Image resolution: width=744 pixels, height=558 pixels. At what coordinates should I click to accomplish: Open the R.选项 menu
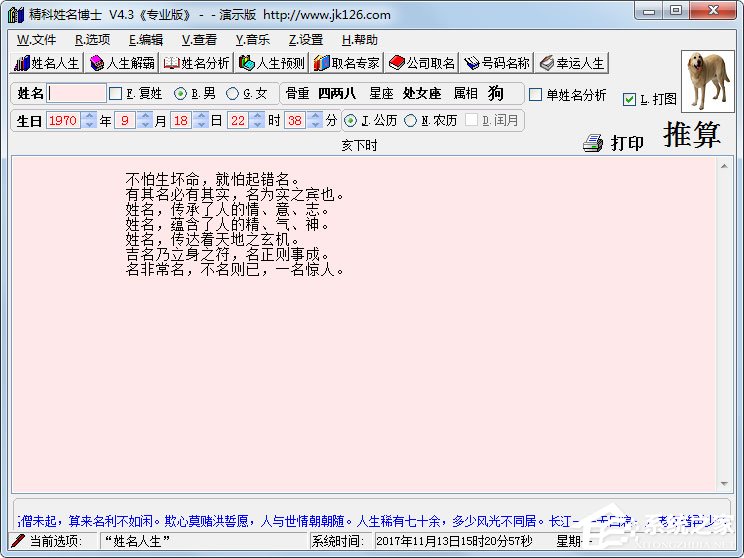[x=93, y=40]
